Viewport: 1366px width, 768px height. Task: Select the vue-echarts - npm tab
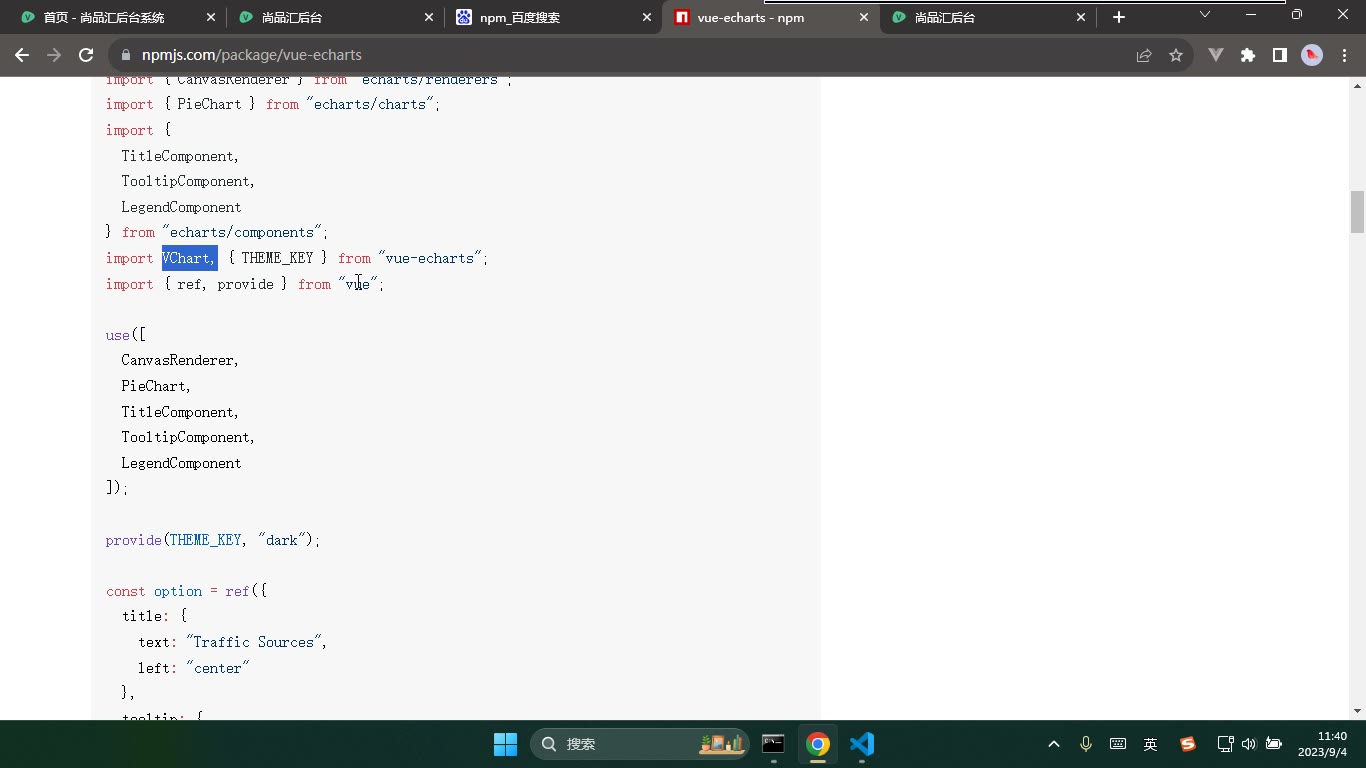(x=770, y=17)
